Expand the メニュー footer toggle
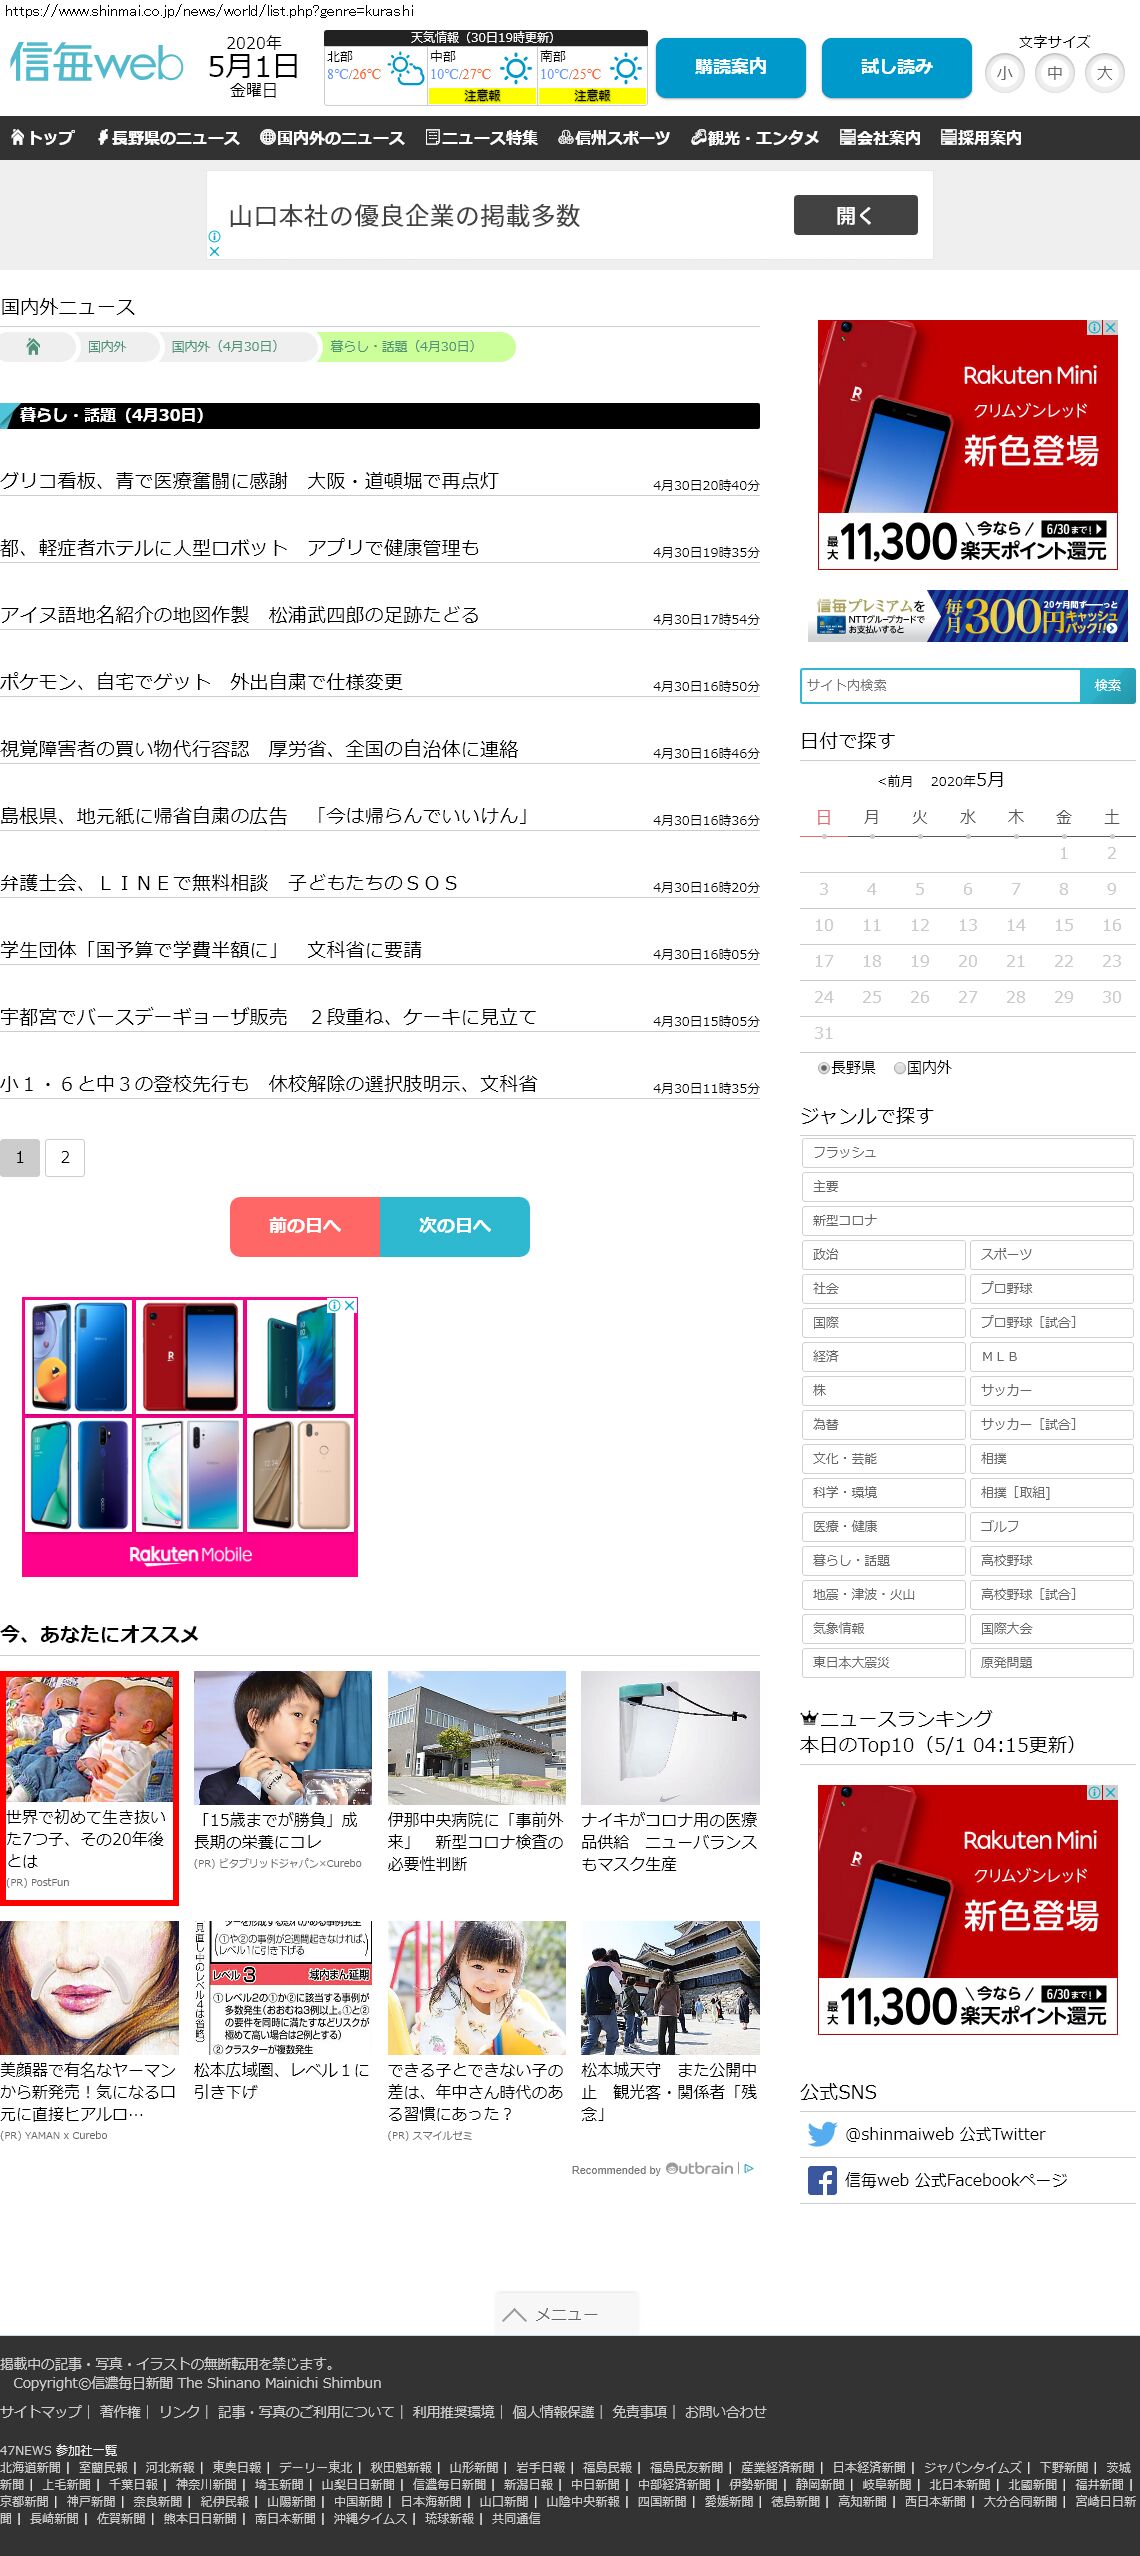The image size is (1140, 2556). 566,2314
